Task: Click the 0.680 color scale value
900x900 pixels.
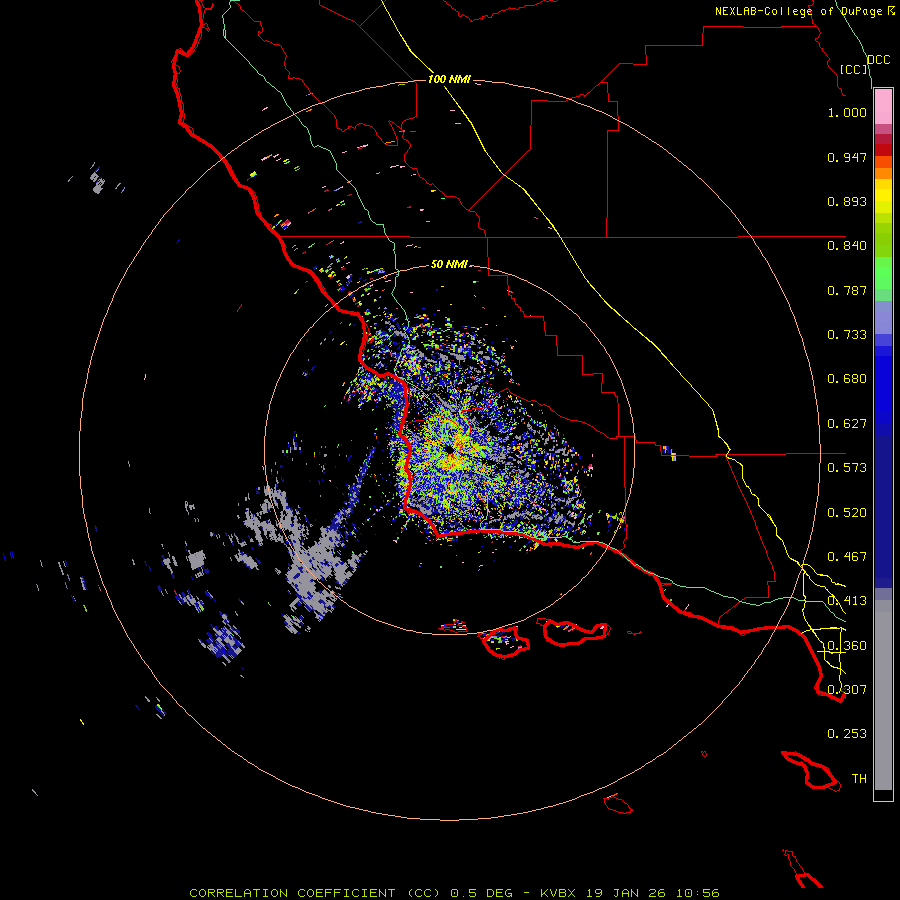Action: tap(847, 379)
